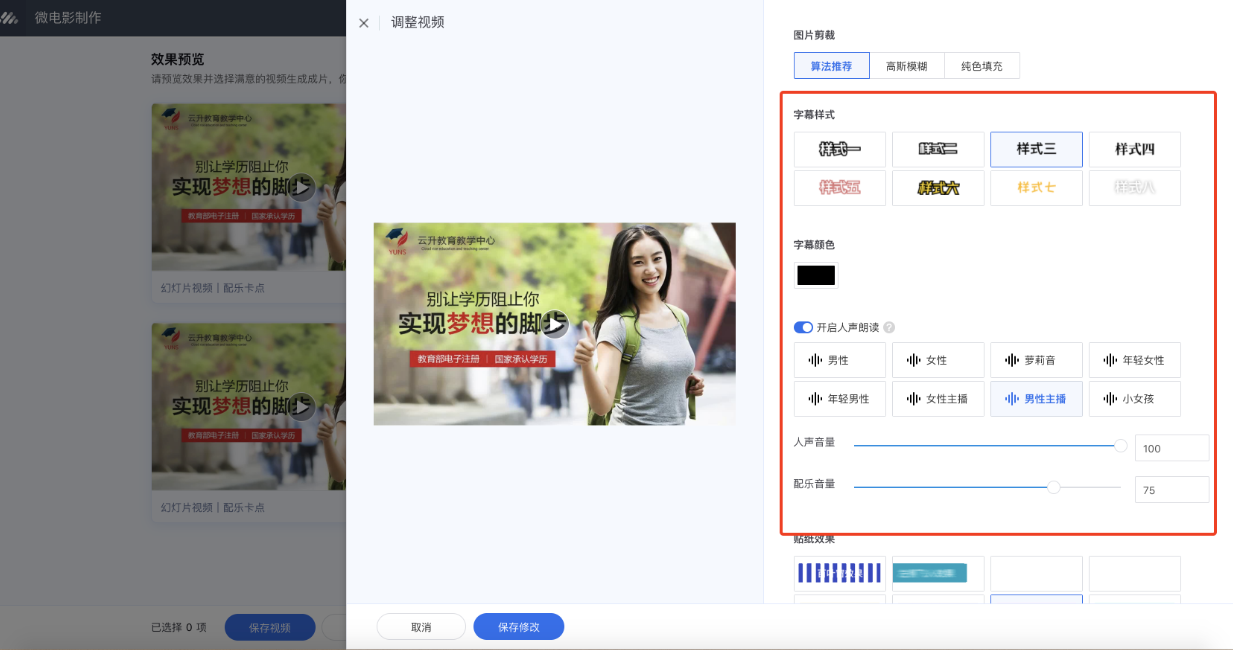This screenshot has height=650, width=1233.
Task: Click the 取消 cancel button
Action: click(x=421, y=626)
